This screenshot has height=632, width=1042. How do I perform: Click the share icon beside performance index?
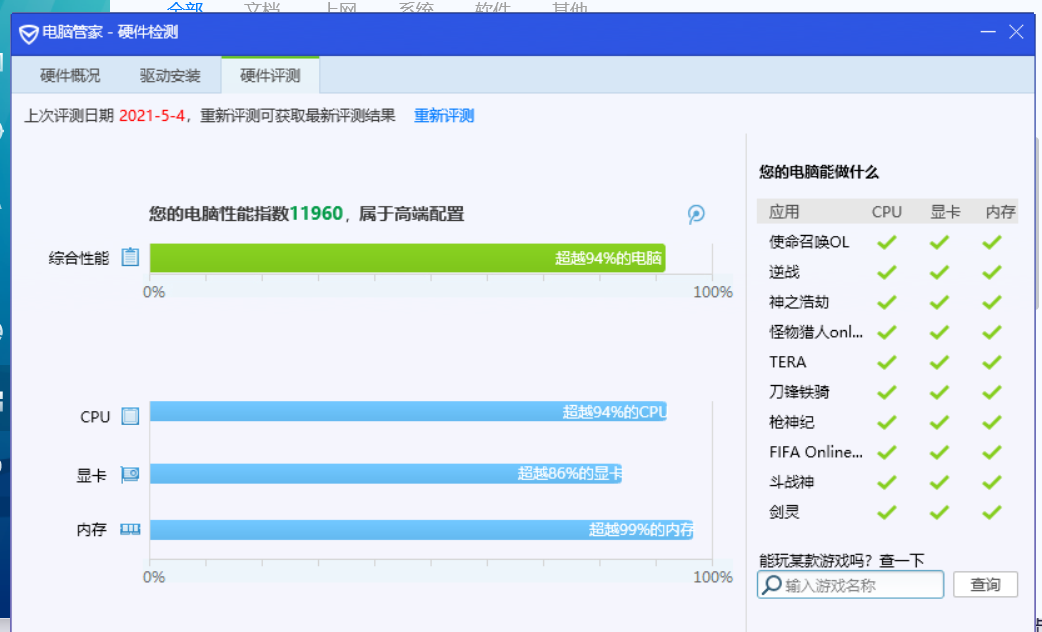coord(696,214)
